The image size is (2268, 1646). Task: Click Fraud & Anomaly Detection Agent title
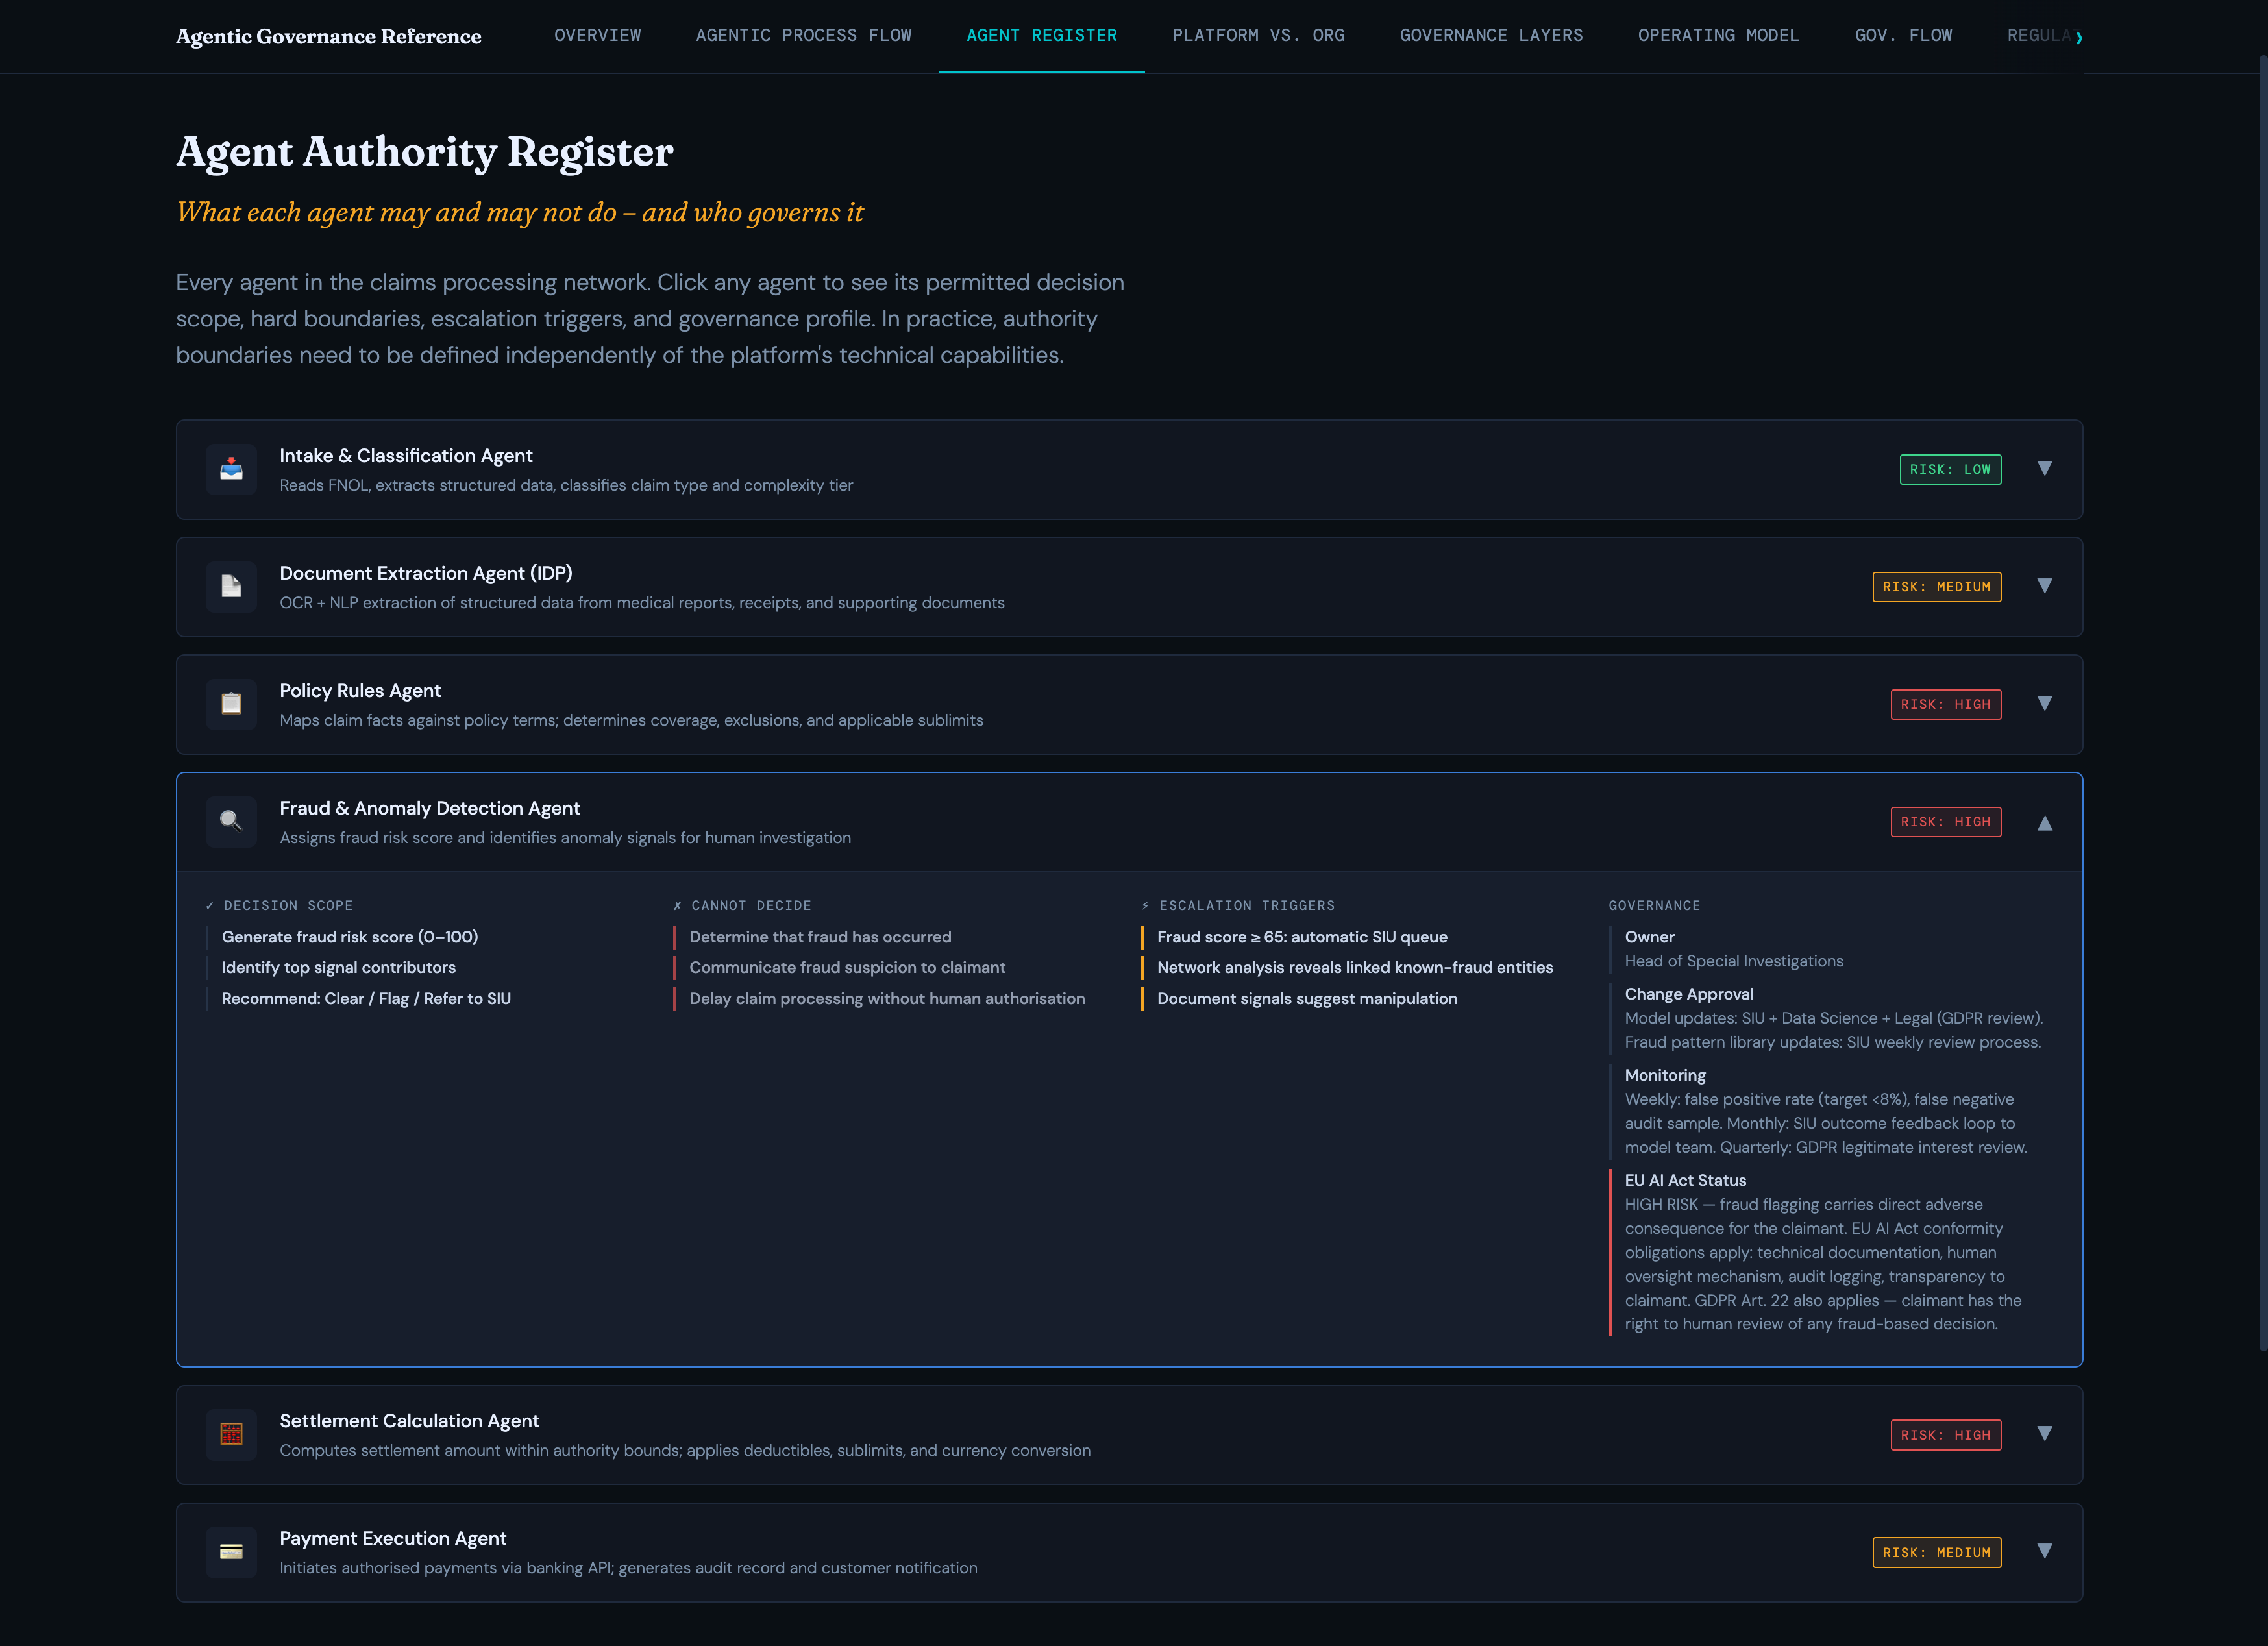coord(430,808)
